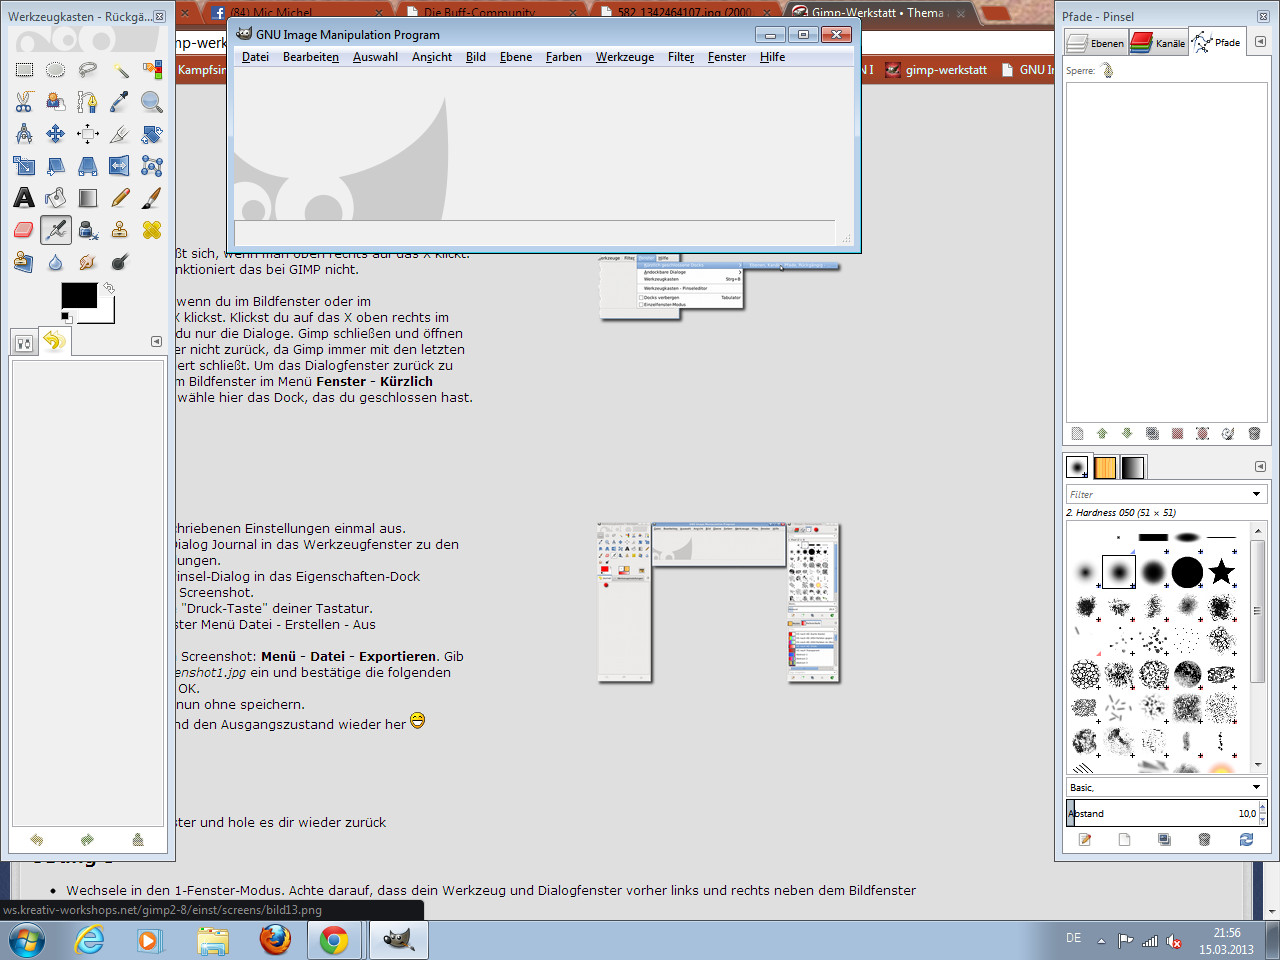Image resolution: width=1280 pixels, height=960 pixels.
Task: Click the black foreground color swatch
Action: tap(79, 295)
